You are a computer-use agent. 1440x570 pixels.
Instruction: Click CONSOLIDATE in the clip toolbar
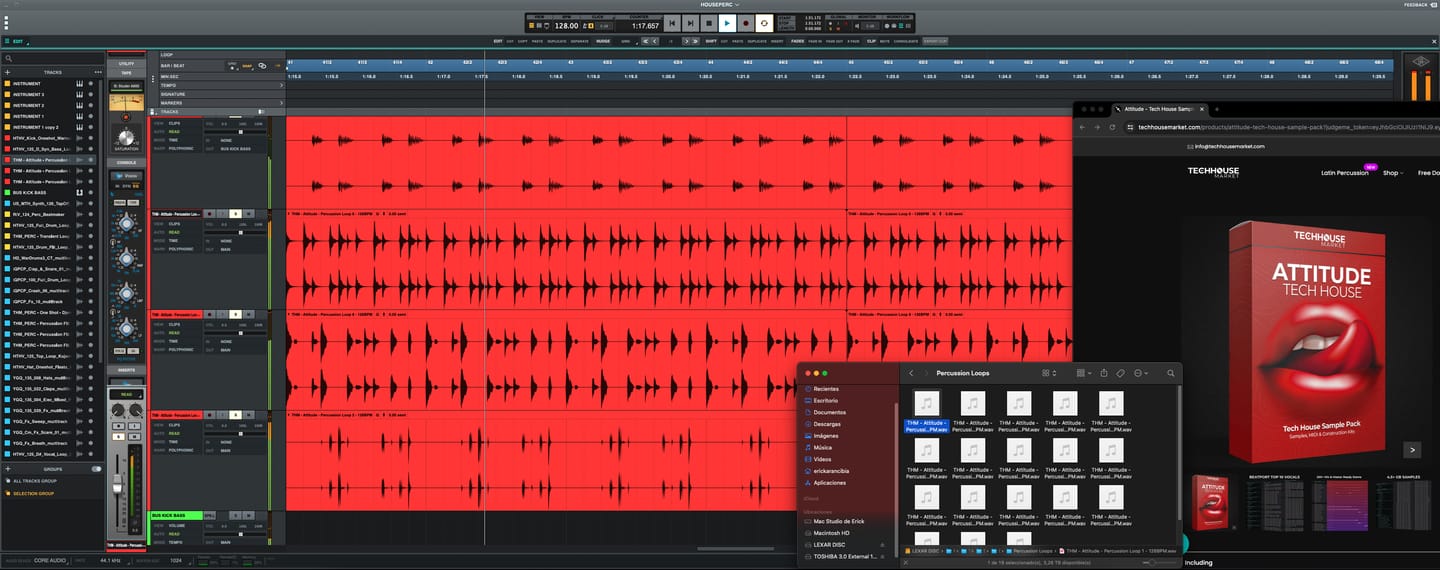[906, 41]
